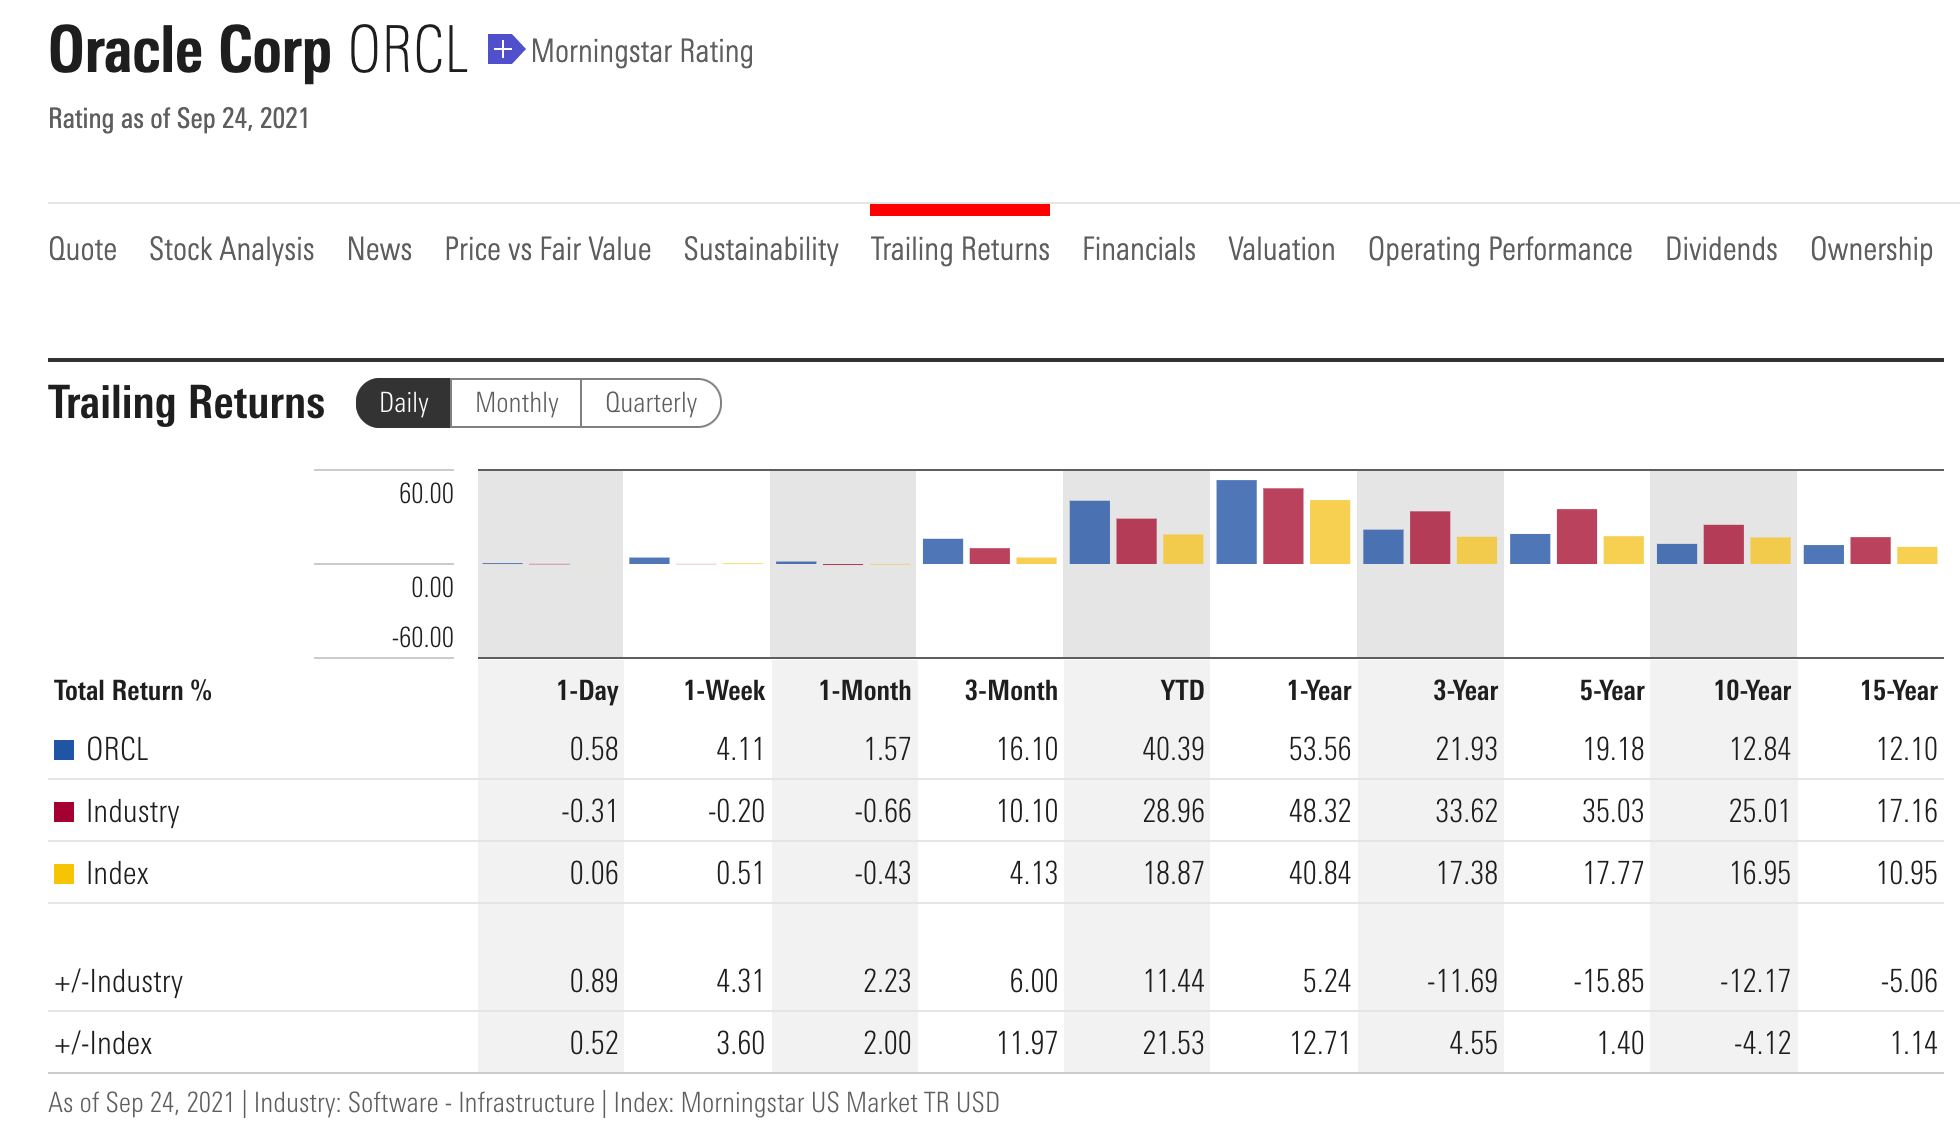1960x1136 pixels.
Task: Open the Ownership tab
Action: 1871,249
